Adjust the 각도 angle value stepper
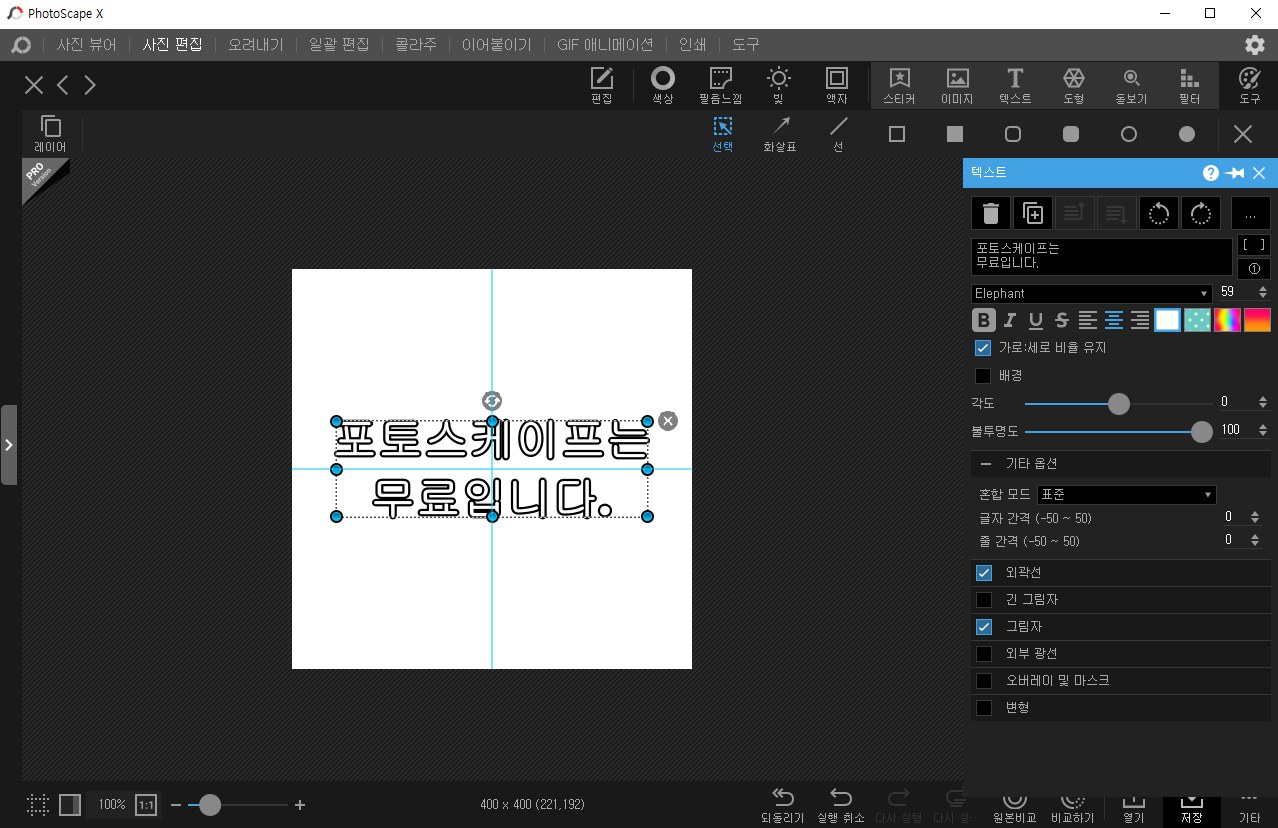Image resolution: width=1278 pixels, height=828 pixels. [1263, 403]
